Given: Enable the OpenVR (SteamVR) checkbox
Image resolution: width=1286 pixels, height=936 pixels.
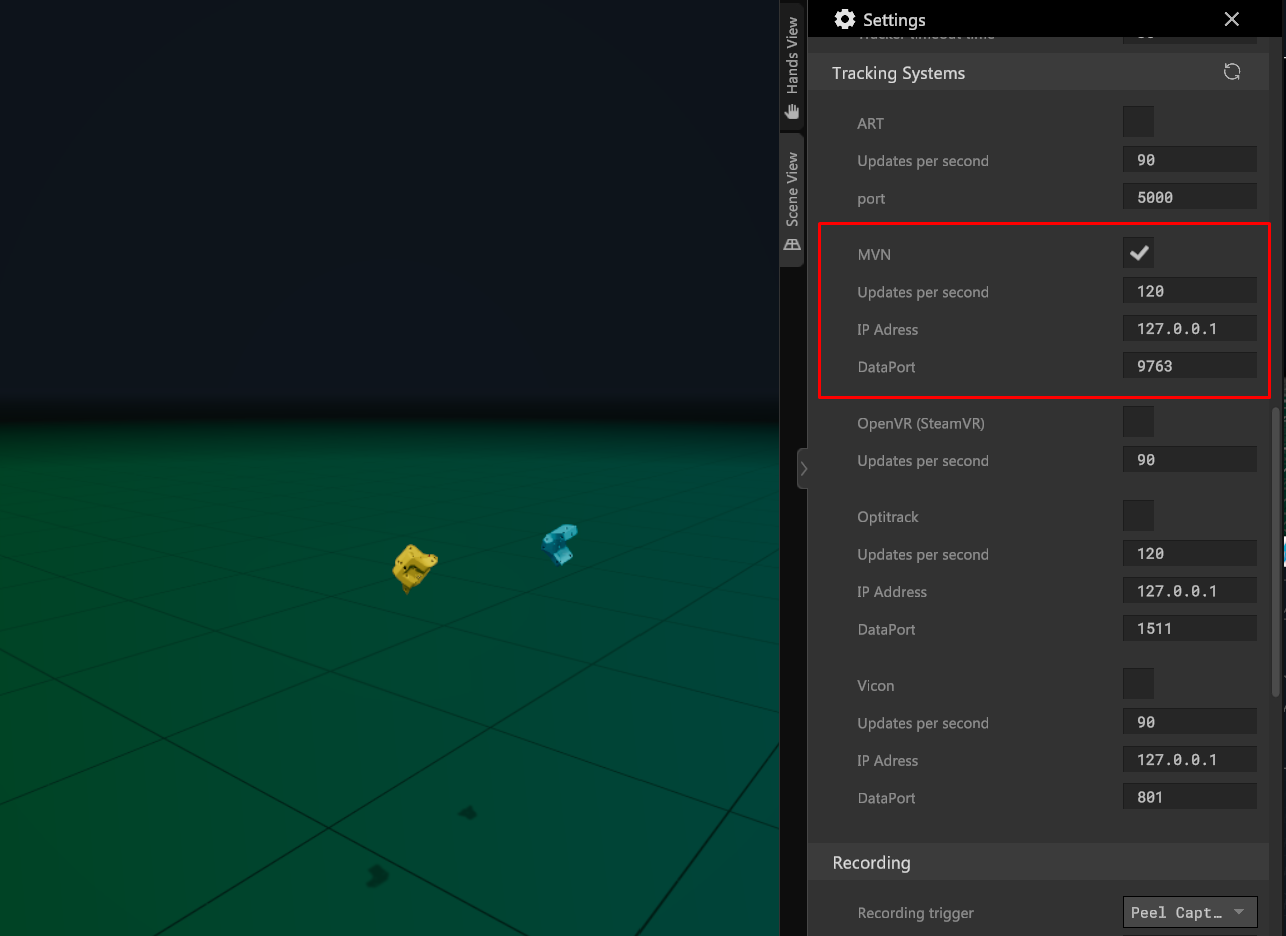Looking at the screenshot, I should pyautogui.click(x=1138, y=422).
